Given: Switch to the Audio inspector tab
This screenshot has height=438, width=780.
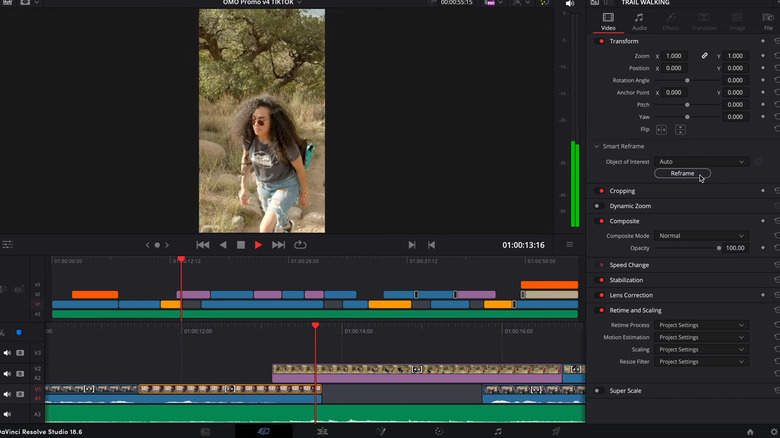Looking at the screenshot, I should click(639, 21).
